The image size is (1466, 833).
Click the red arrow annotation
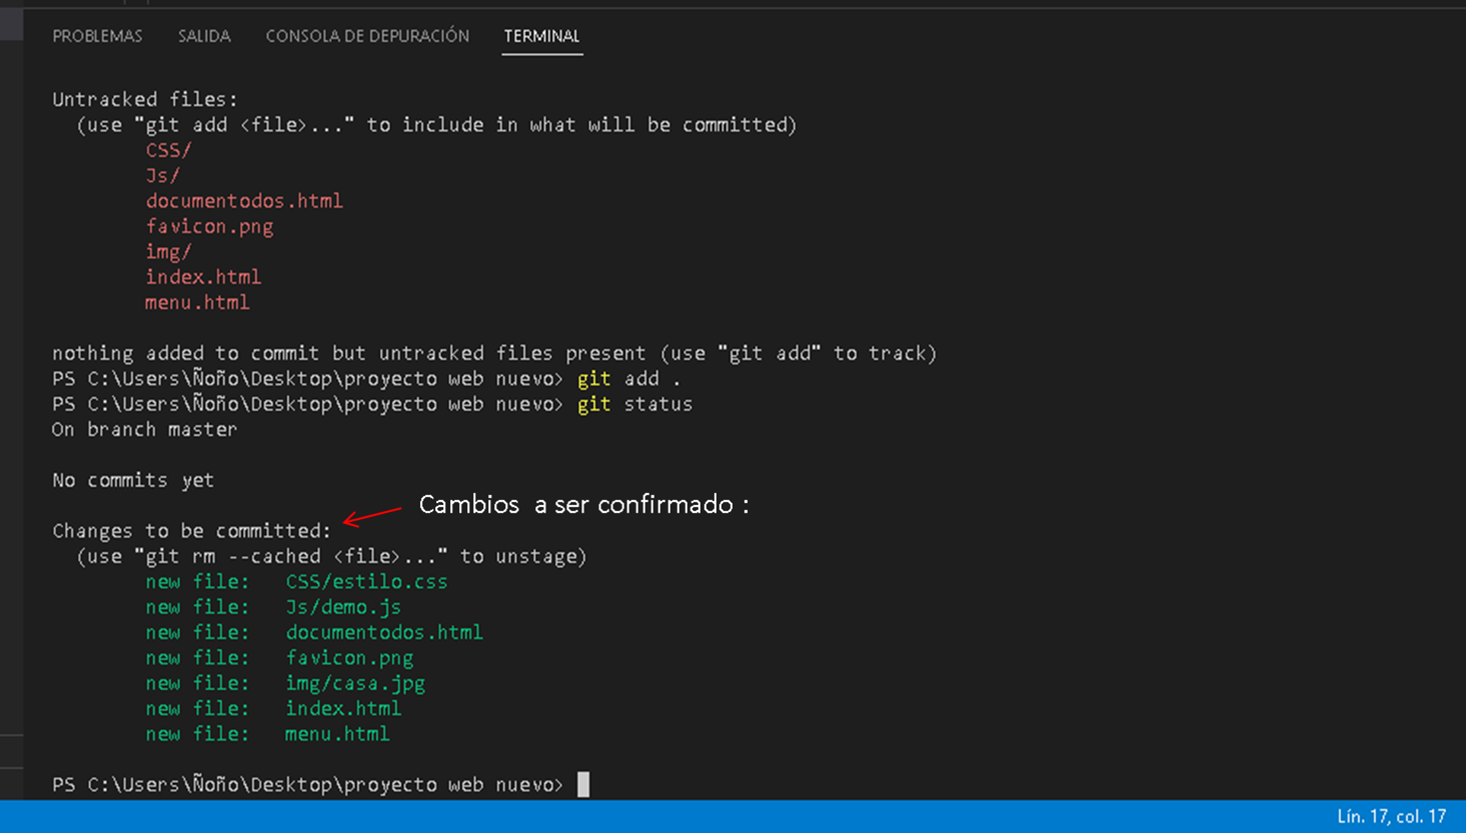[x=372, y=515]
